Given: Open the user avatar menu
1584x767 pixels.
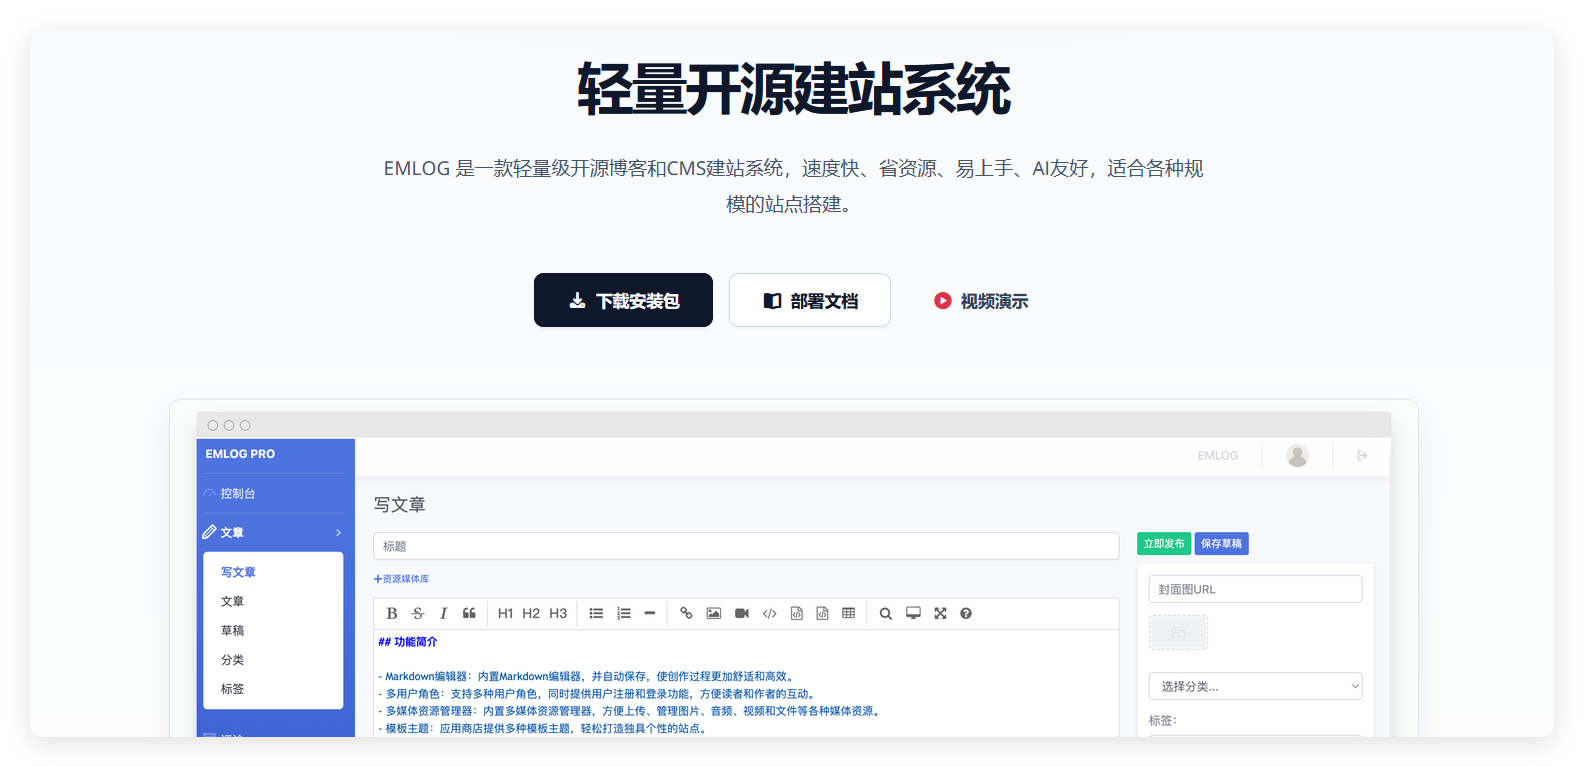Looking at the screenshot, I should (x=1298, y=456).
